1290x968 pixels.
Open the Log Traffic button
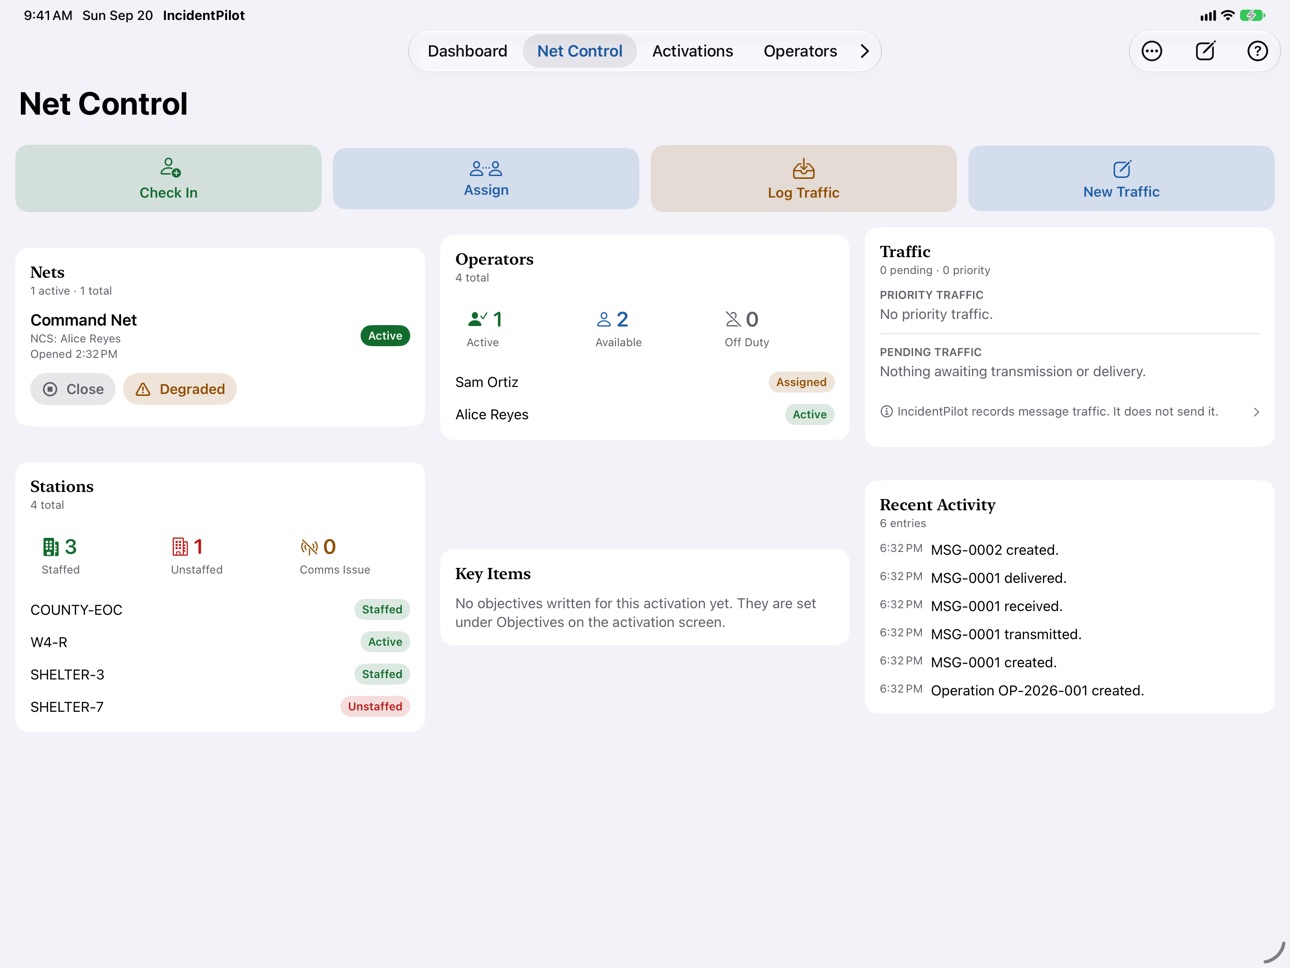tap(803, 178)
